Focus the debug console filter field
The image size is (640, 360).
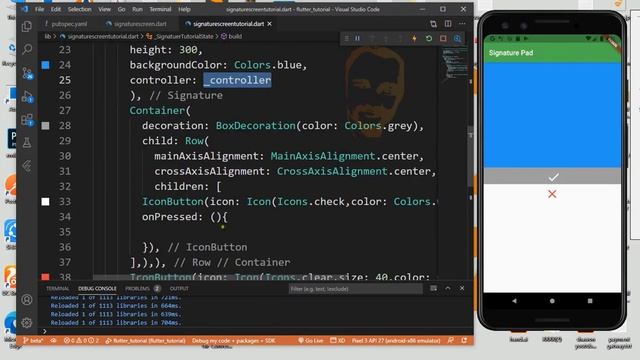coord(356,289)
